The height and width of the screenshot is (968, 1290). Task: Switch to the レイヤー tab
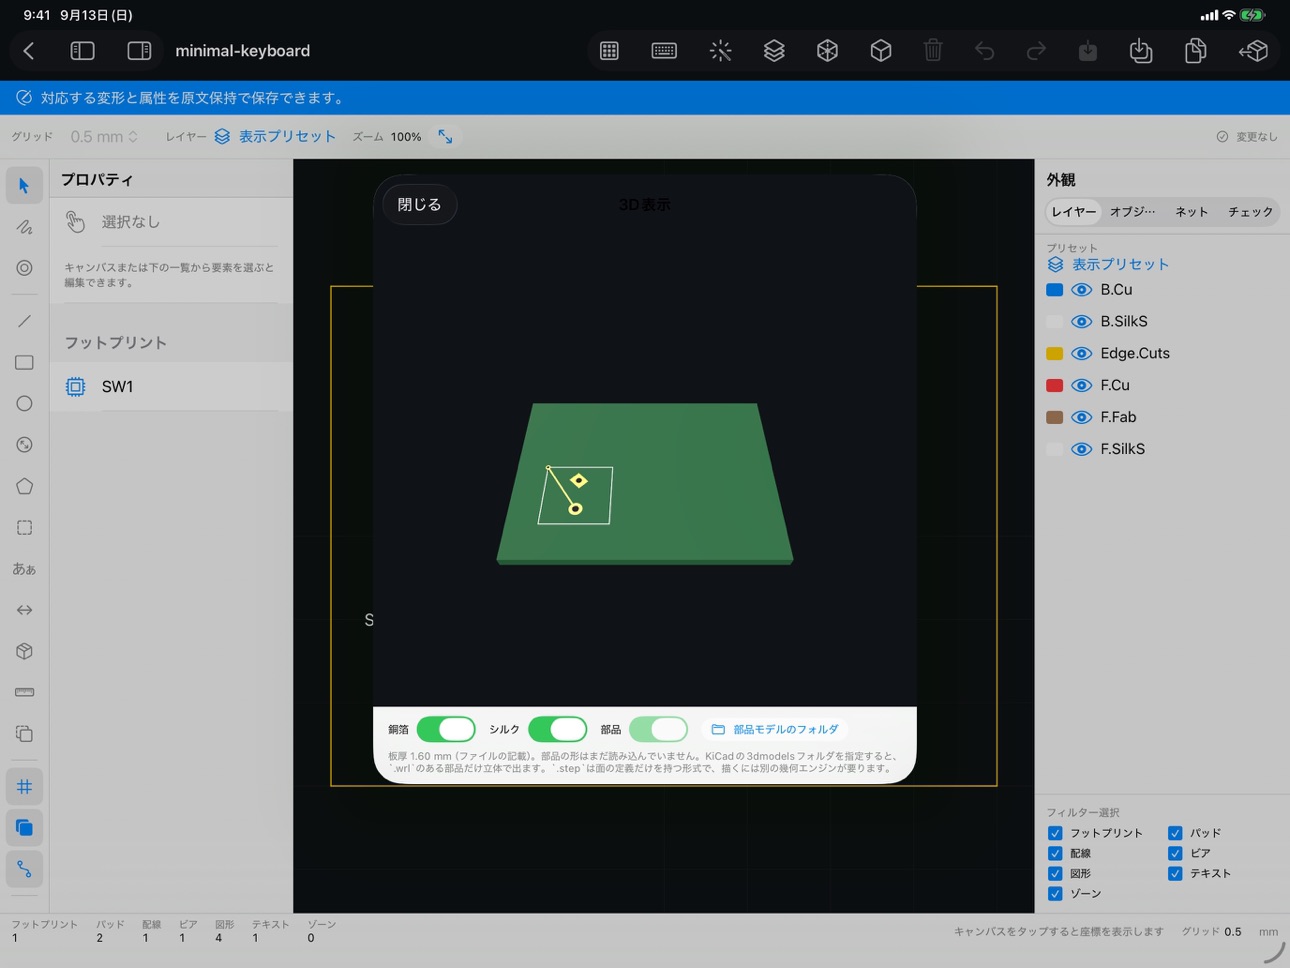pyautogui.click(x=1073, y=212)
